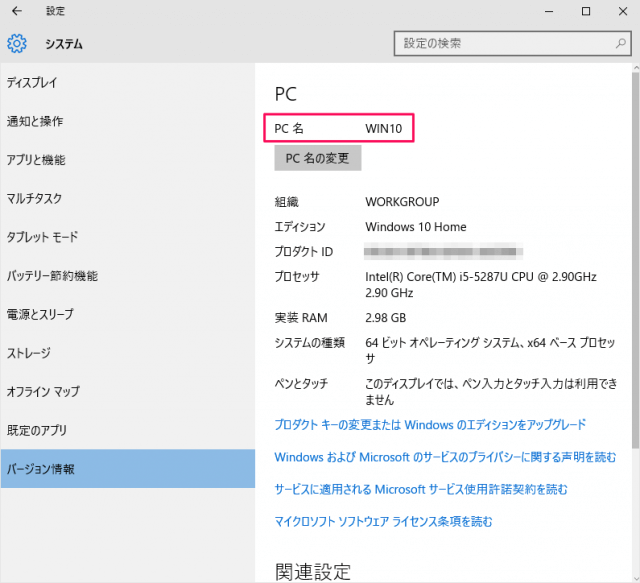Viewport: 640px width, 583px height.
Task: Click the 2.98 GB RAM value
Action: [x=385, y=318]
